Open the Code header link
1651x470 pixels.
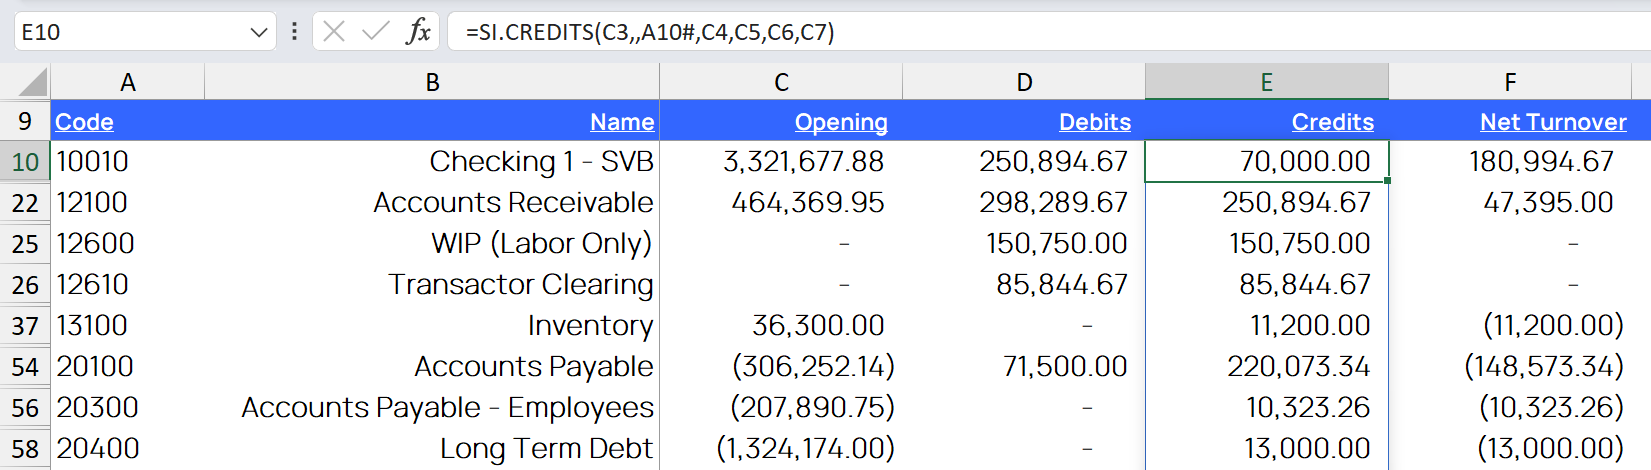pos(84,122)
